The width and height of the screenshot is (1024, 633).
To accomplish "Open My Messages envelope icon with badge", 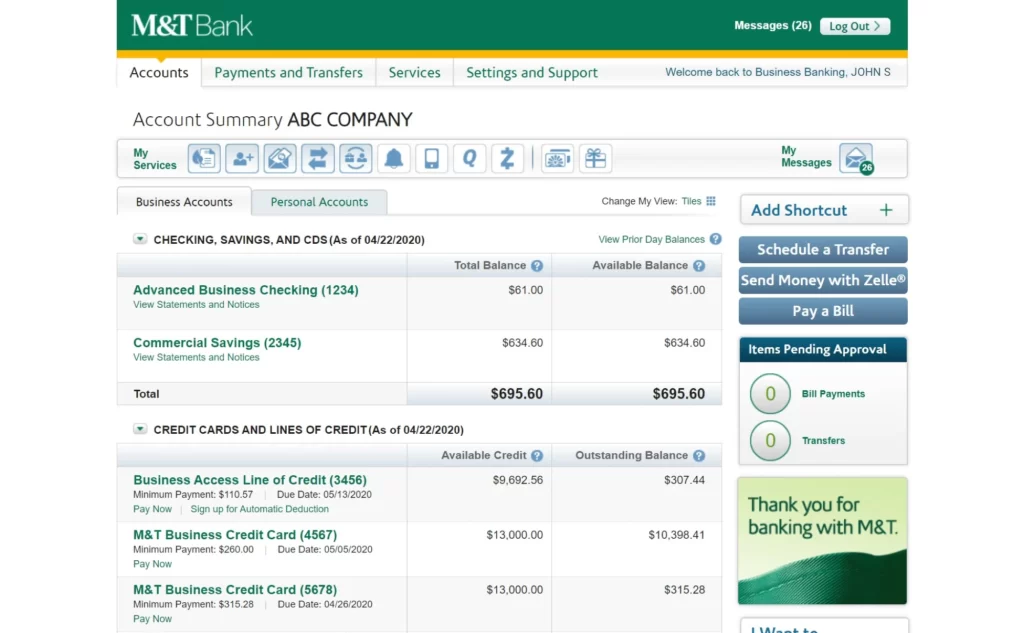I will tap(856, 159).
